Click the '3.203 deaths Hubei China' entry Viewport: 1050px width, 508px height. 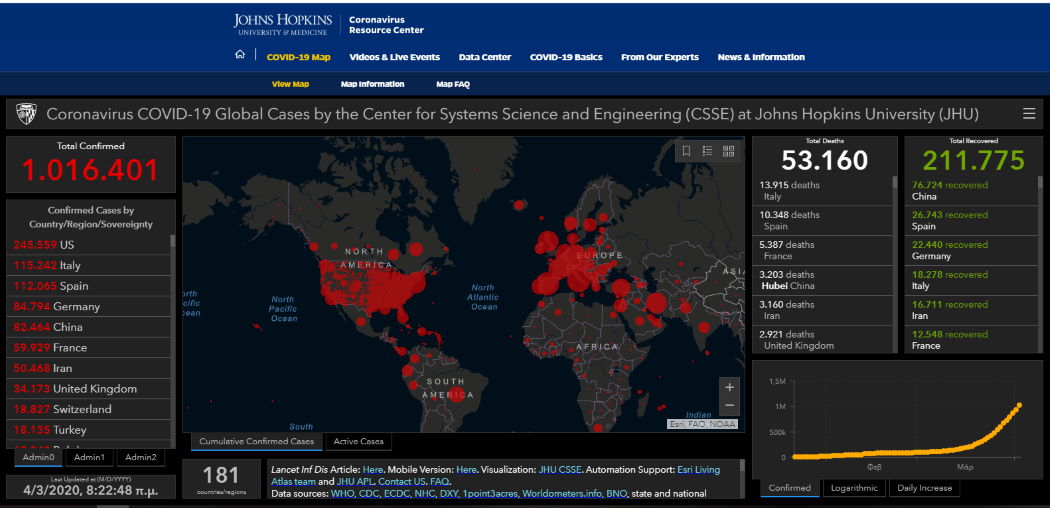[823, 280]
